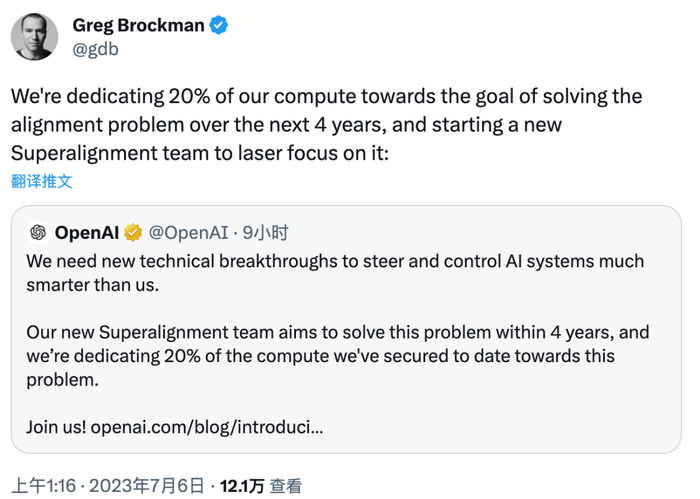Open the openai.com/blog link in quoted tweet
The width and height of the screenshot is (700, 499).
point(206,427)
